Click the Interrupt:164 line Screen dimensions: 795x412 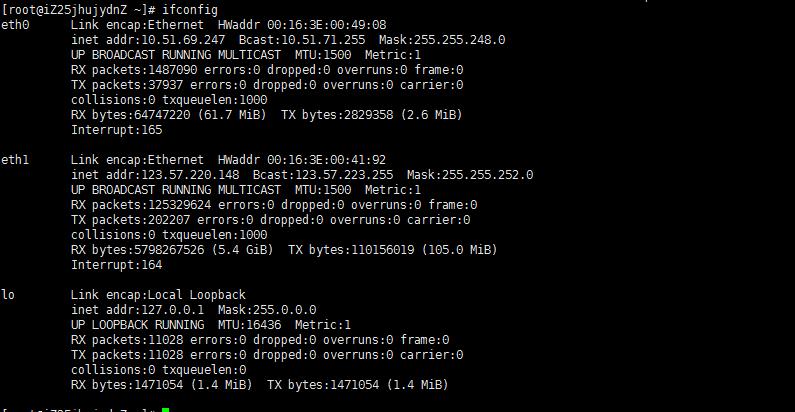(x=117, y=265)
